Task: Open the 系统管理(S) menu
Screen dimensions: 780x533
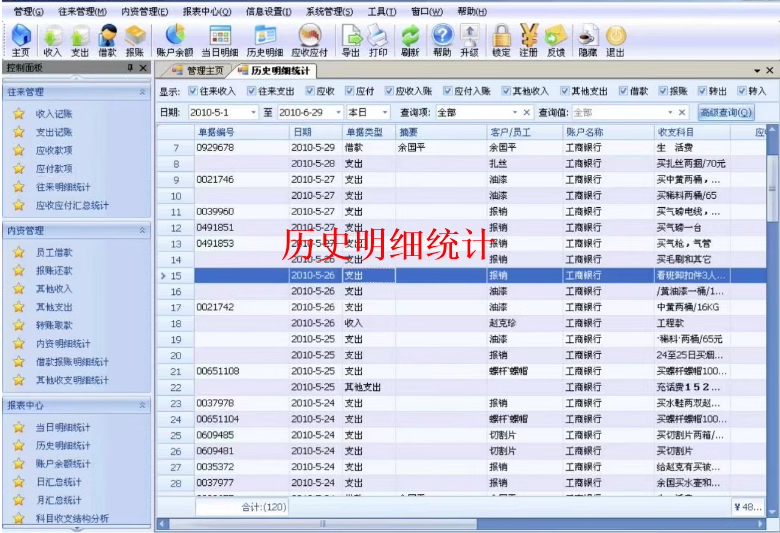Action: pos(329,11)
